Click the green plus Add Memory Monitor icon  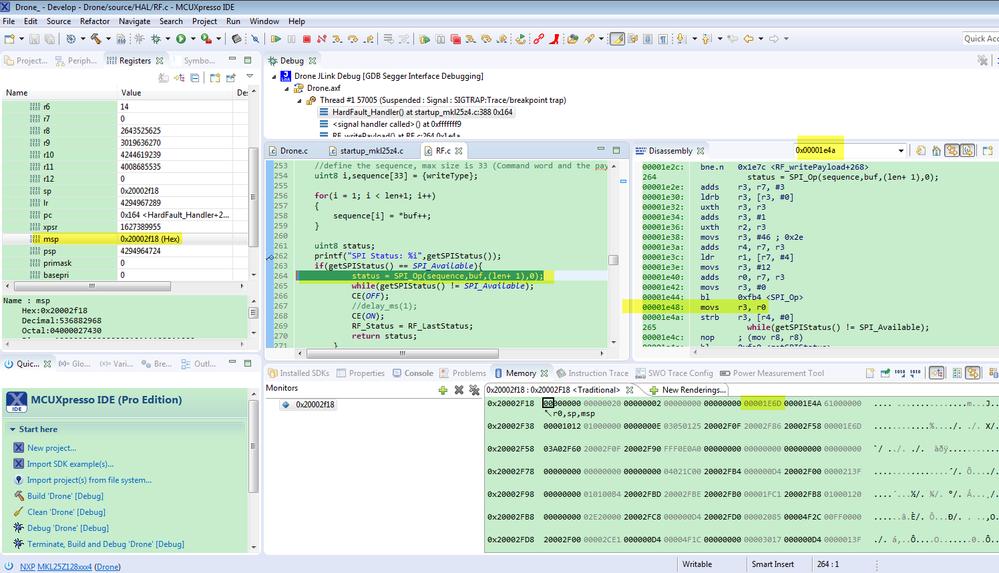click(x=443, y=390)
